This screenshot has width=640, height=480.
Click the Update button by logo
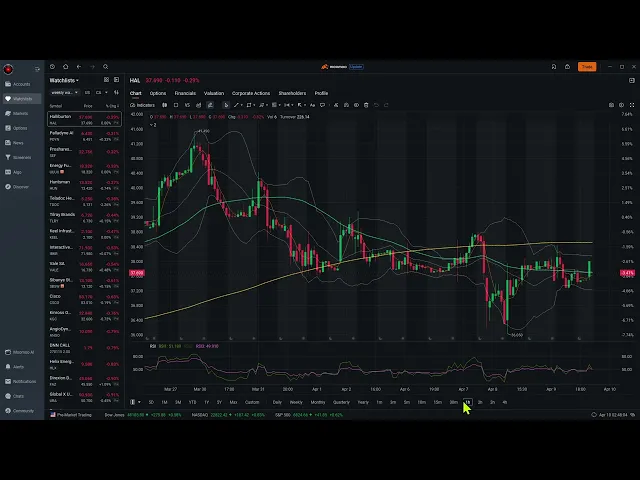pos(356,67)
